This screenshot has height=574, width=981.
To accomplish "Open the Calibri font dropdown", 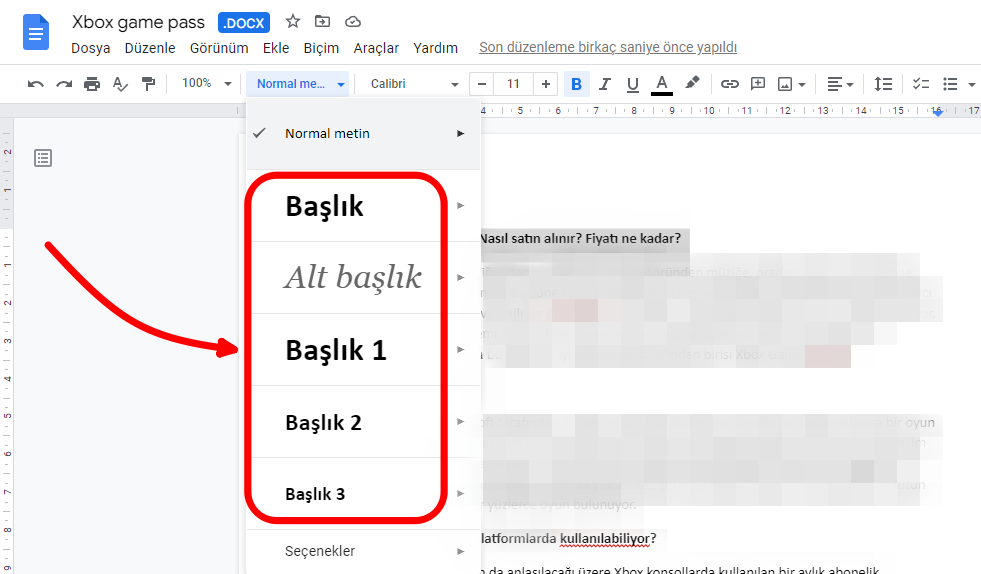I will (414, 84).
